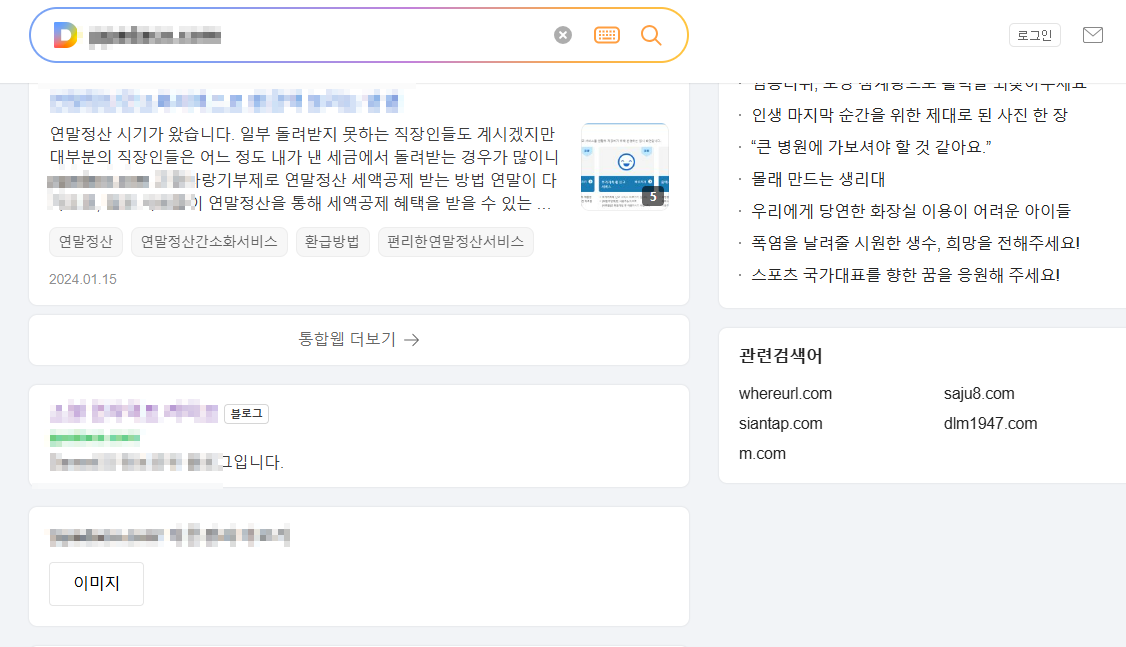This screenshot has height=647, width=1126.
Task: Click the arrow icon next to 통합웹 더보기
Action: [412, 340]
